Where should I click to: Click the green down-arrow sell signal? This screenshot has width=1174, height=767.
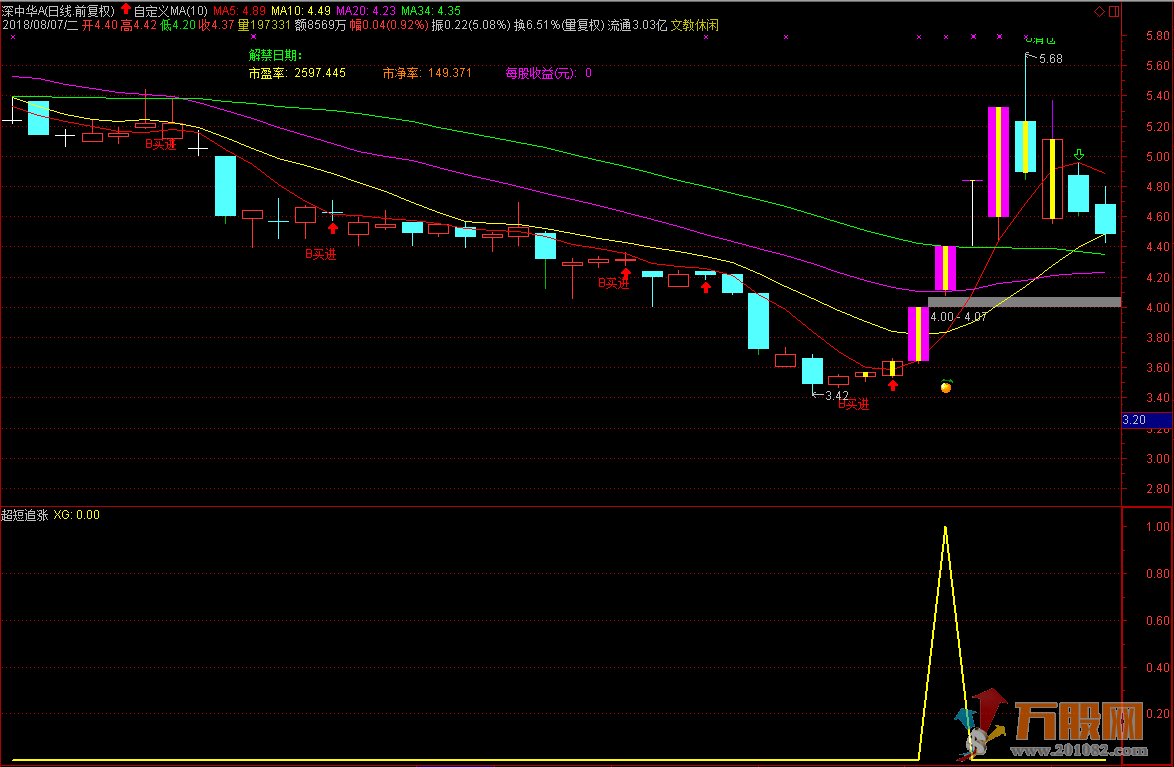pyautogui.click(x=1079, y=154)
